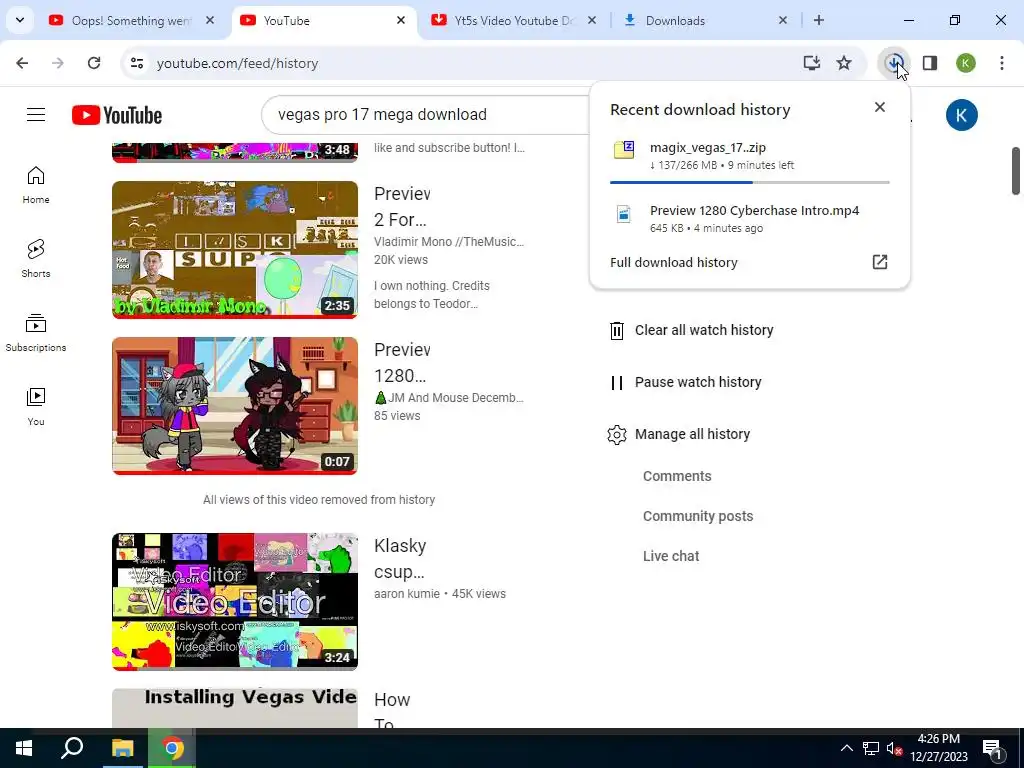Open Preview 1280 Cyberchase Intro.mp4 download
Viewport: 1024px width, 768px height.
point(750,219)
